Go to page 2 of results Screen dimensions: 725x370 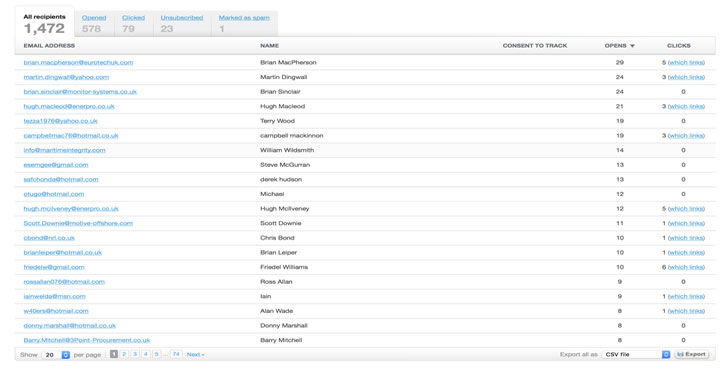[124, 355]
